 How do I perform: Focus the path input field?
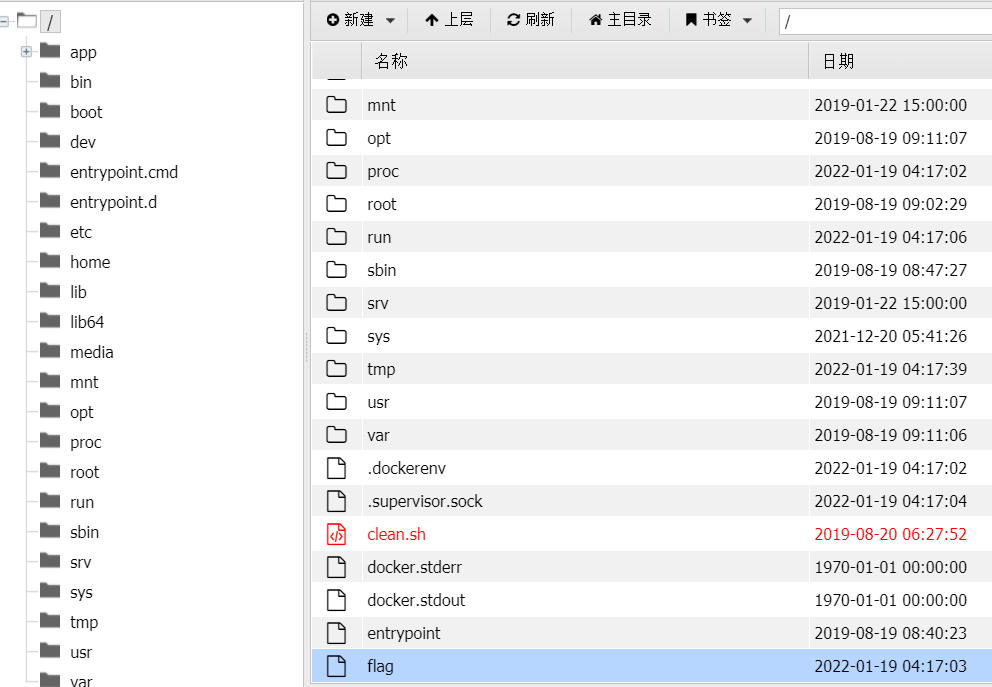pyautogui.click(x=885, y=22)
